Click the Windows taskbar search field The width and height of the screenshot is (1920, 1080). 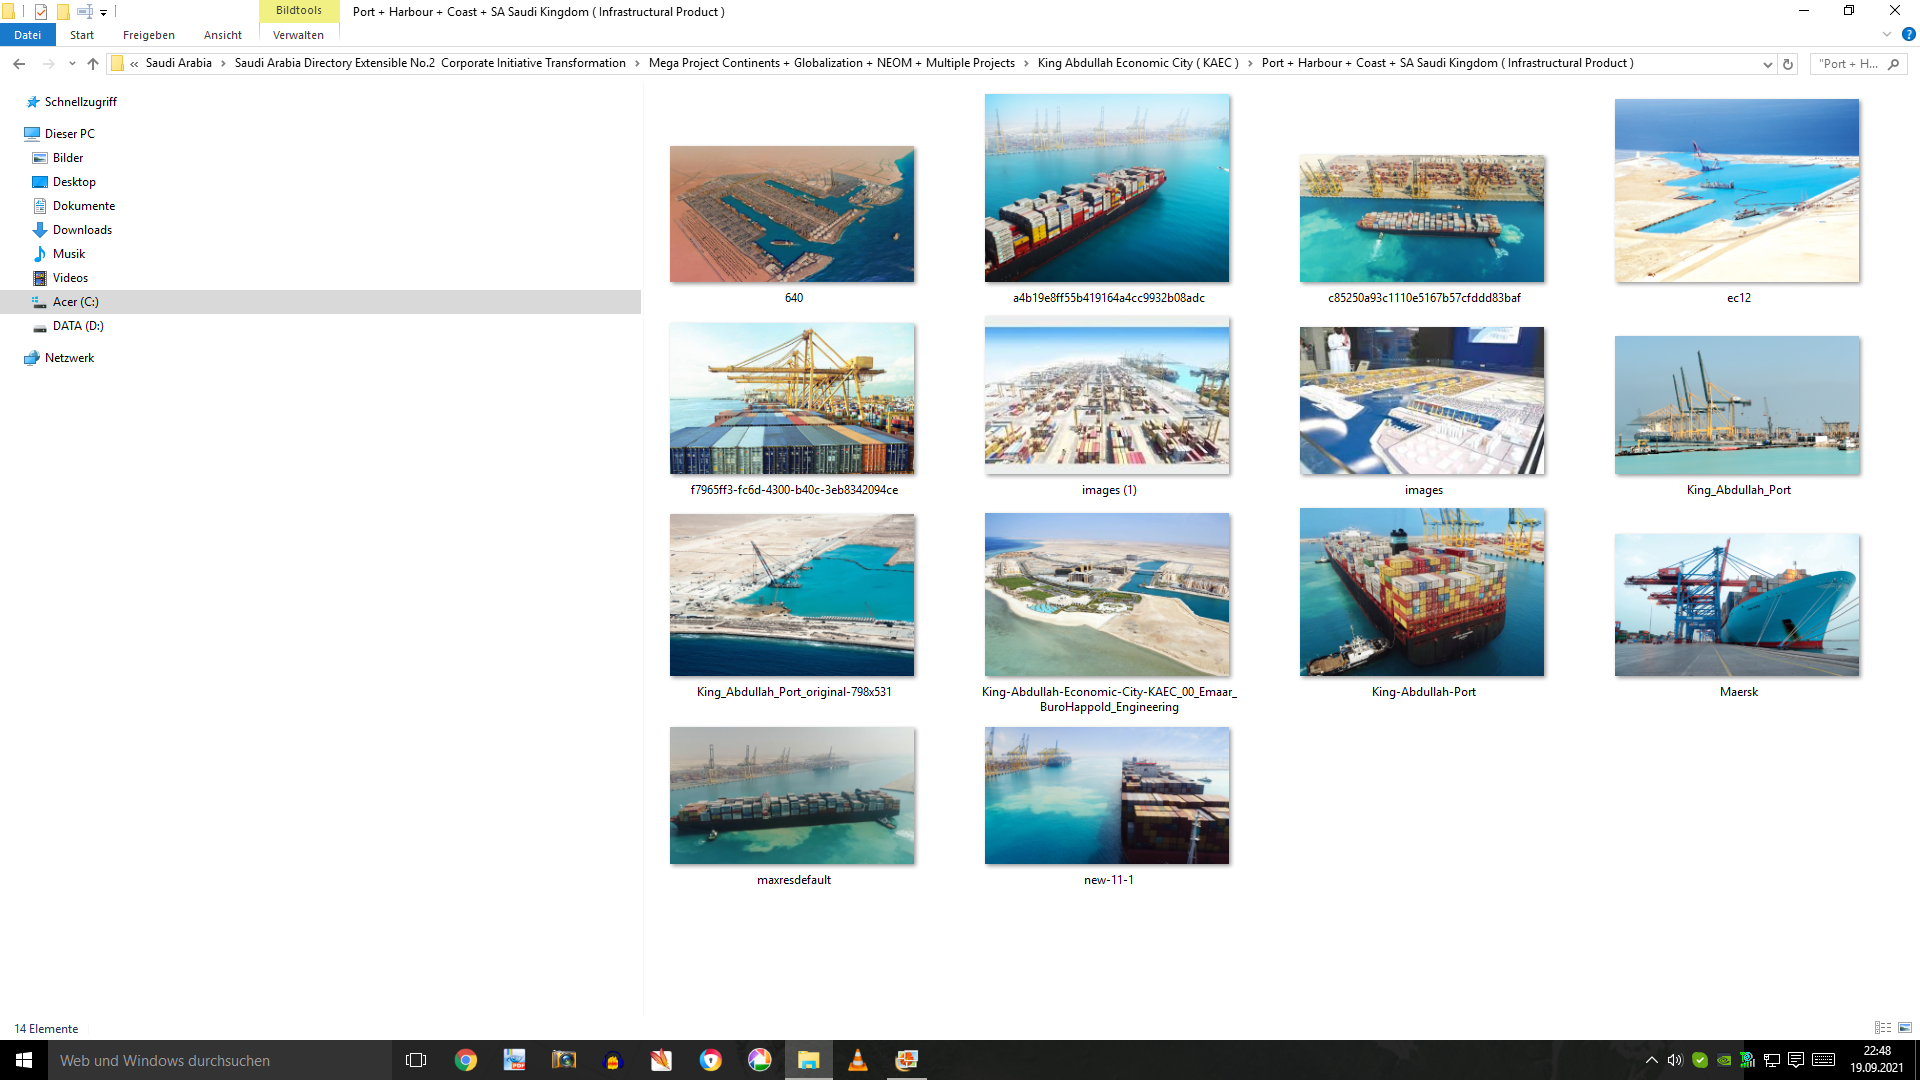coord(220,1060)
